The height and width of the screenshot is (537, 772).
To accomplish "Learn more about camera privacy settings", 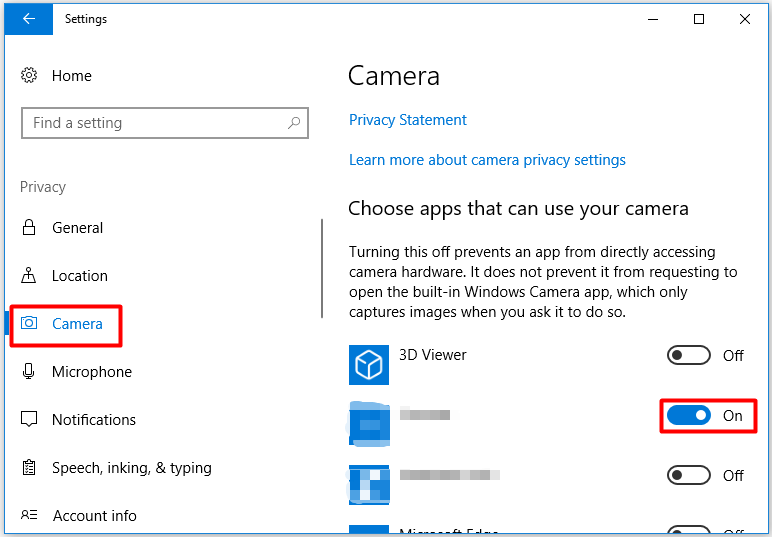I will (x=487, y=160).
